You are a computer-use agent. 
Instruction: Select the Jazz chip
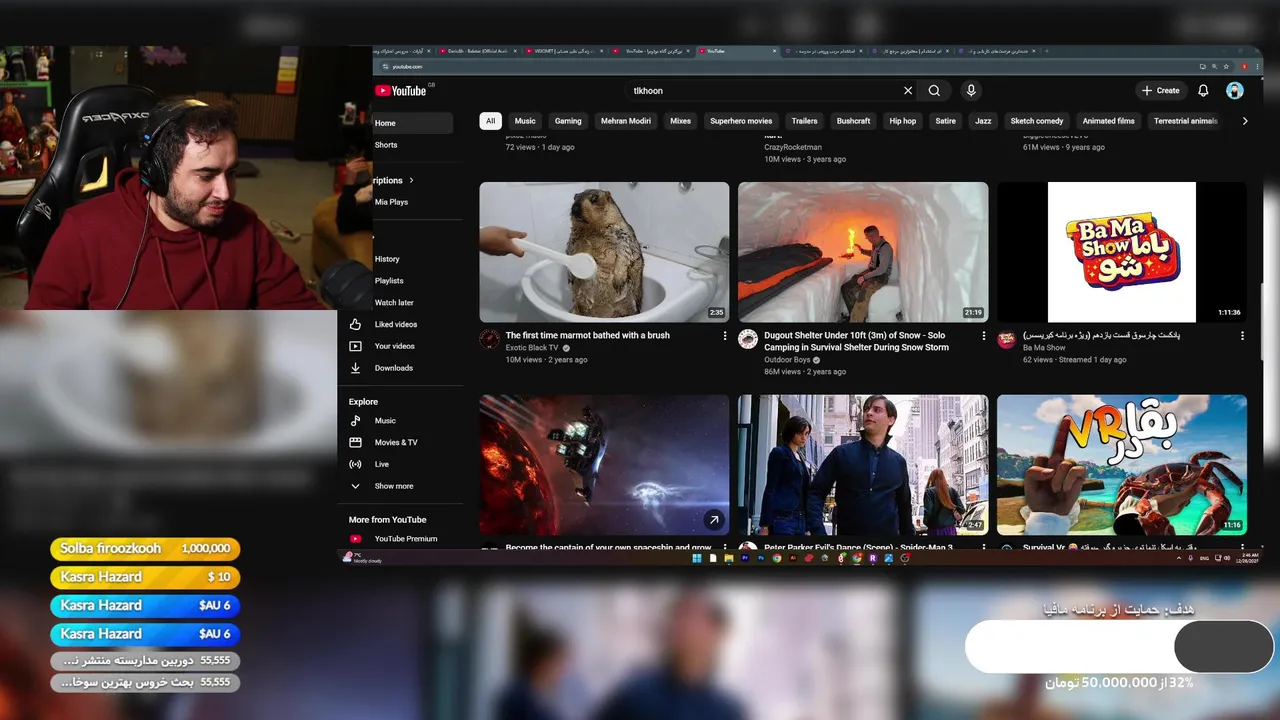coord(983,121)
